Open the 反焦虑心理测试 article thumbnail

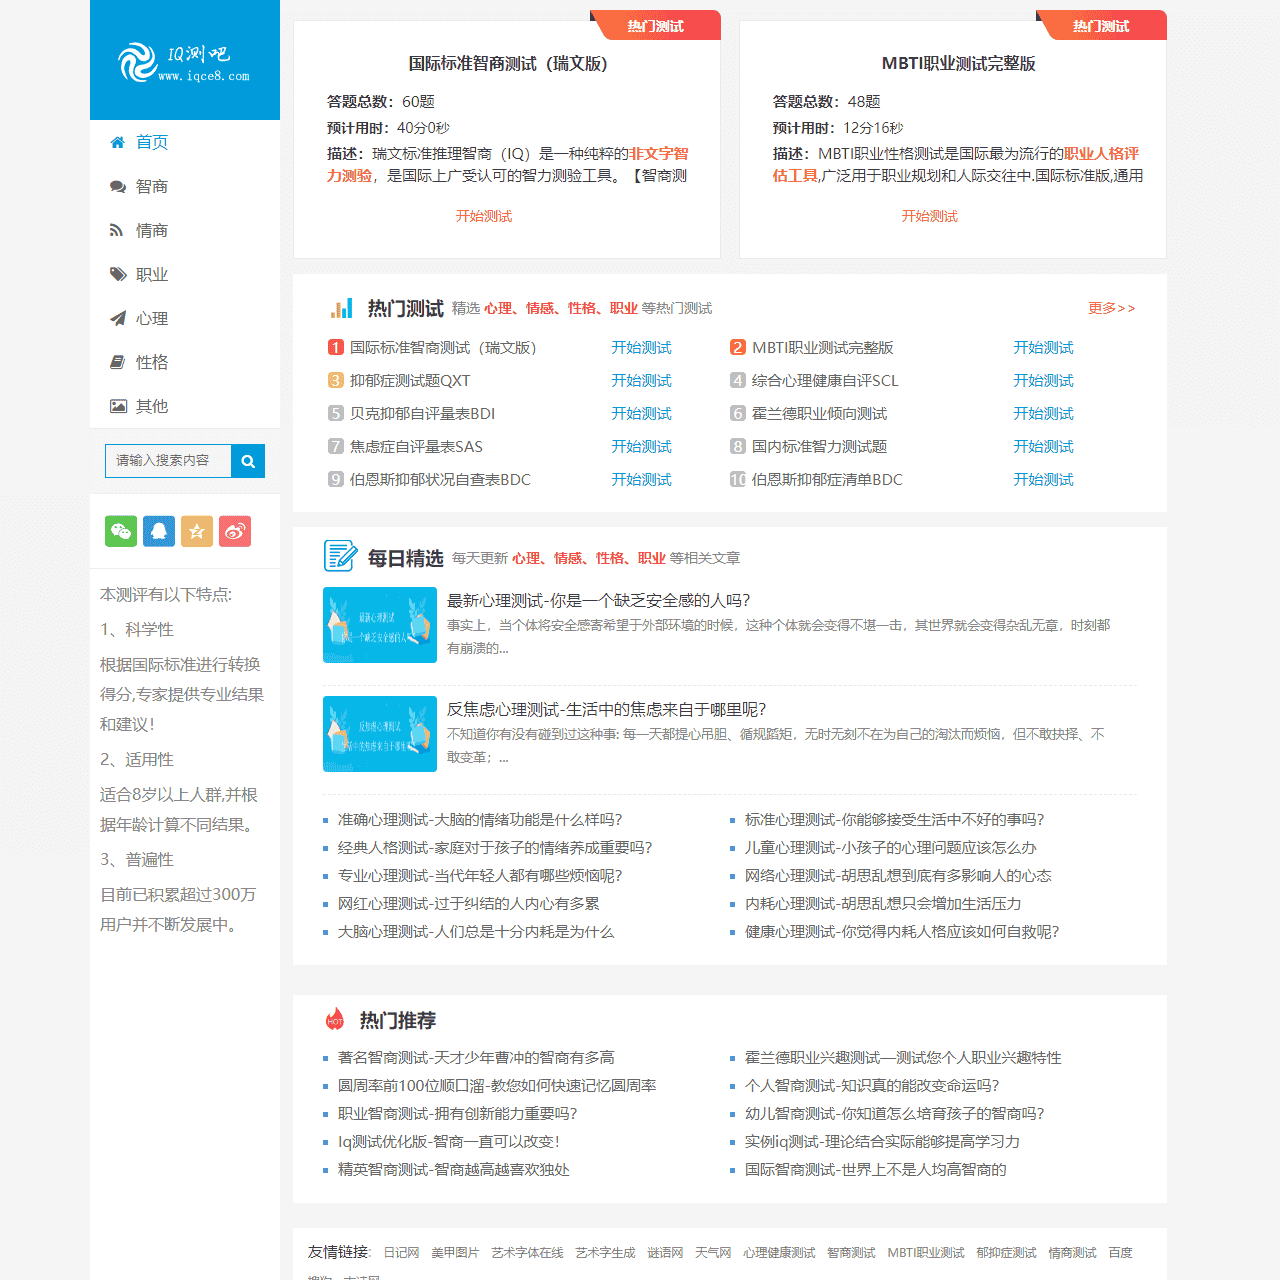(380, 734)
